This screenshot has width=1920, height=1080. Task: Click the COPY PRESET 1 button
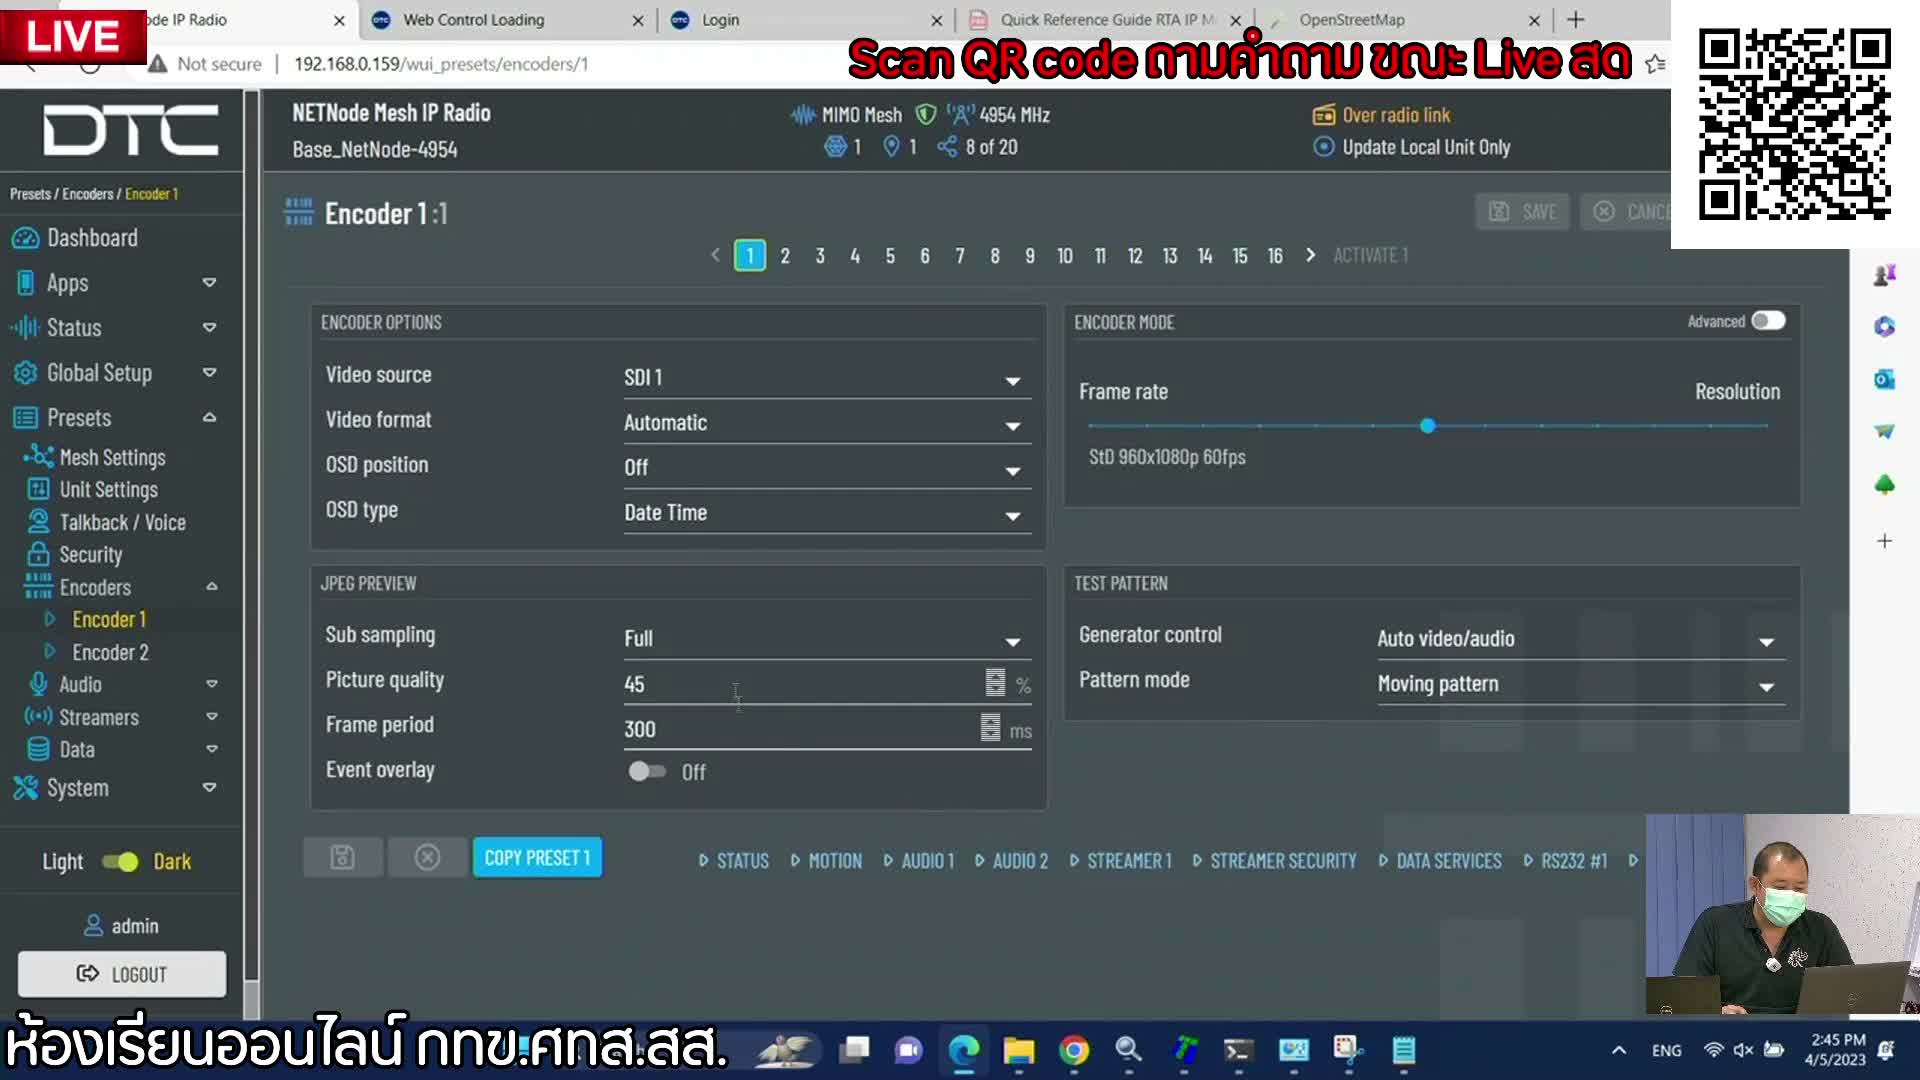point(537,857)
